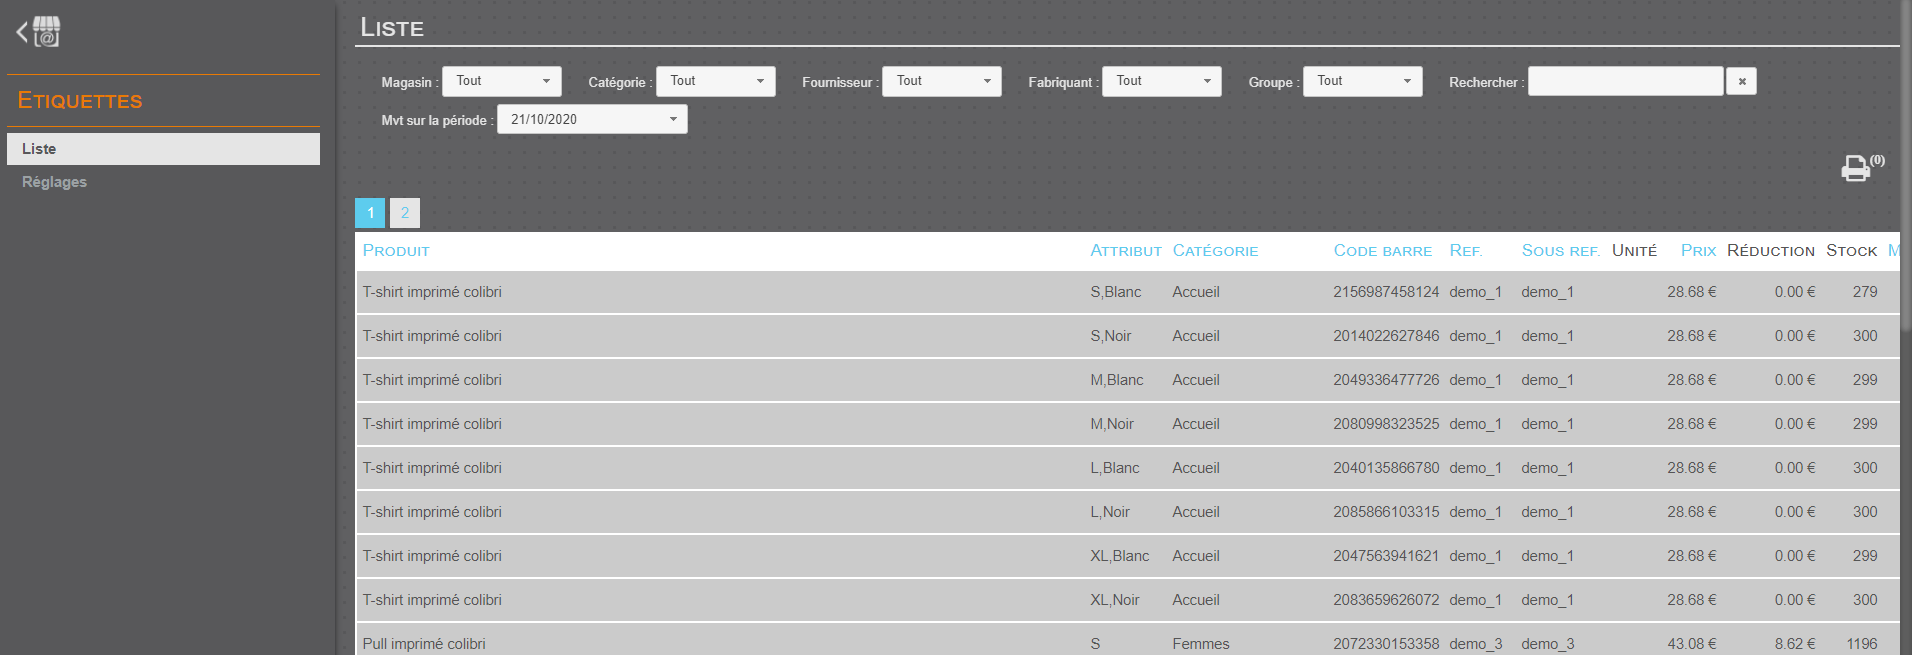Screen dimensions: 1912x655
Task: Click barcode 2083659626072
Action: click(1386, 600)
